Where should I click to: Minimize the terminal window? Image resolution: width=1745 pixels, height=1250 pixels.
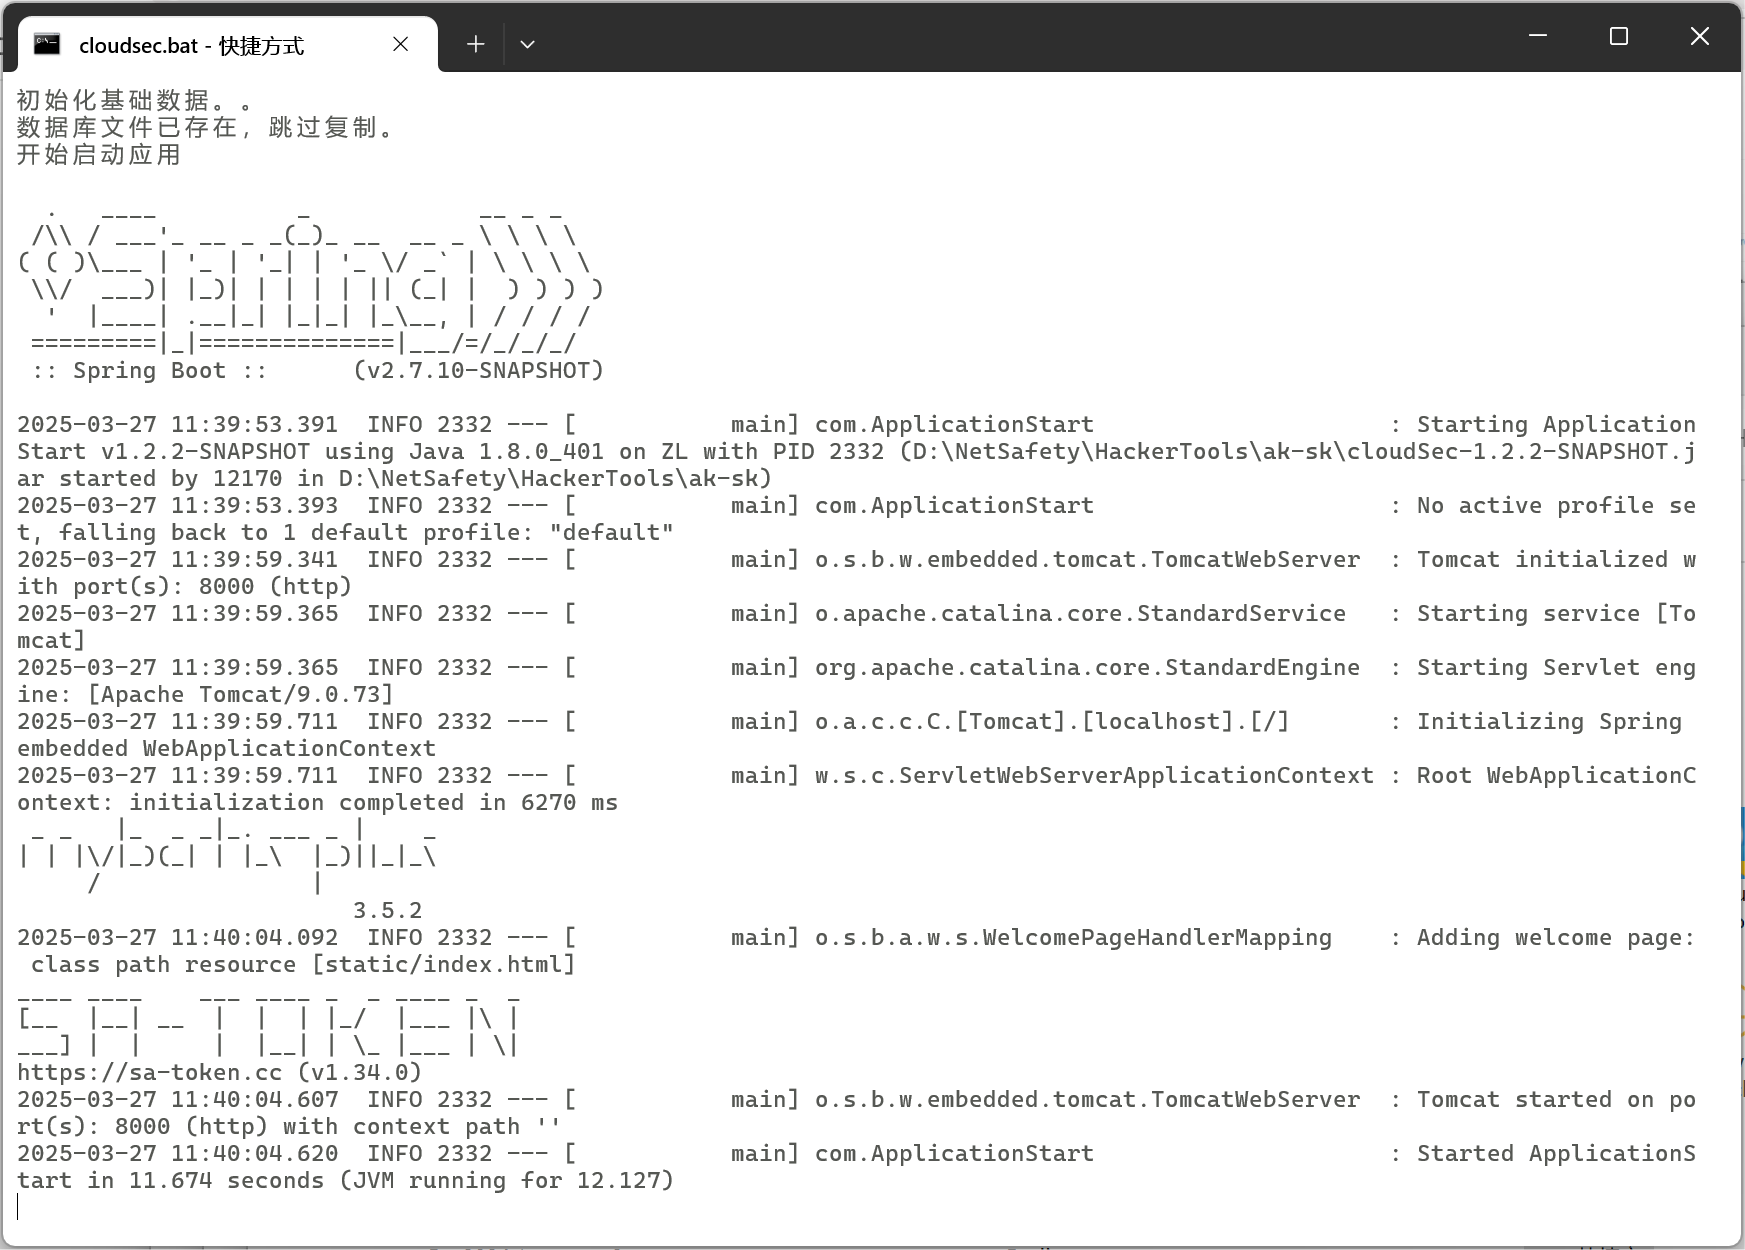pyautogui.click(x=1538, y=37)
